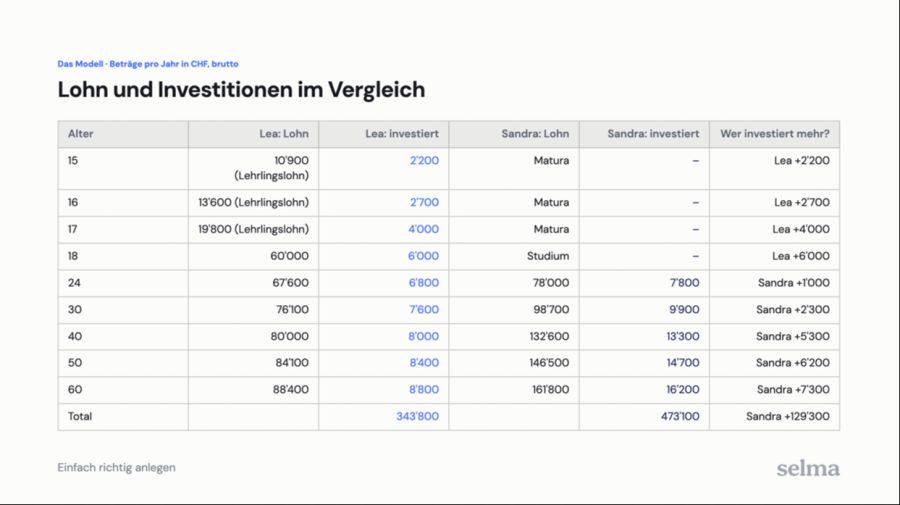Click the selma logo
Viewport: 900px width, 505px height.
(x=808, y=469)
